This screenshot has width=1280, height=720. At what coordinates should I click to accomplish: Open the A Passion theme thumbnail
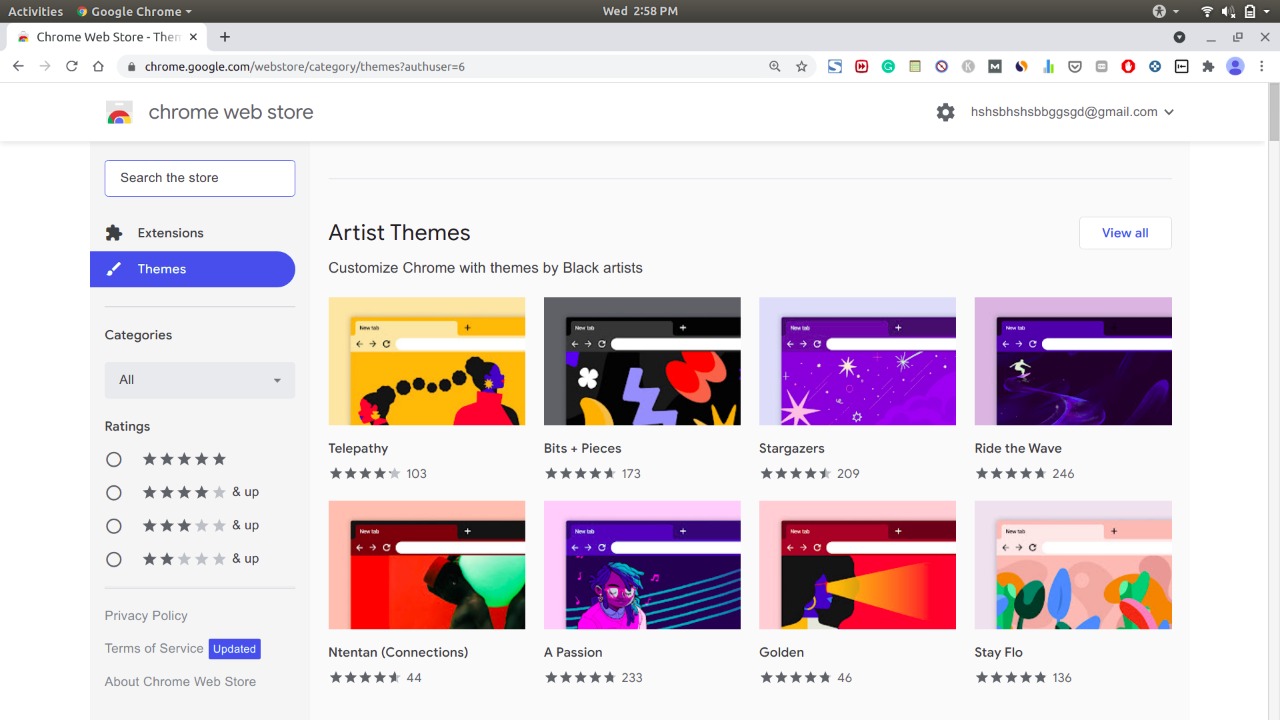642,565
